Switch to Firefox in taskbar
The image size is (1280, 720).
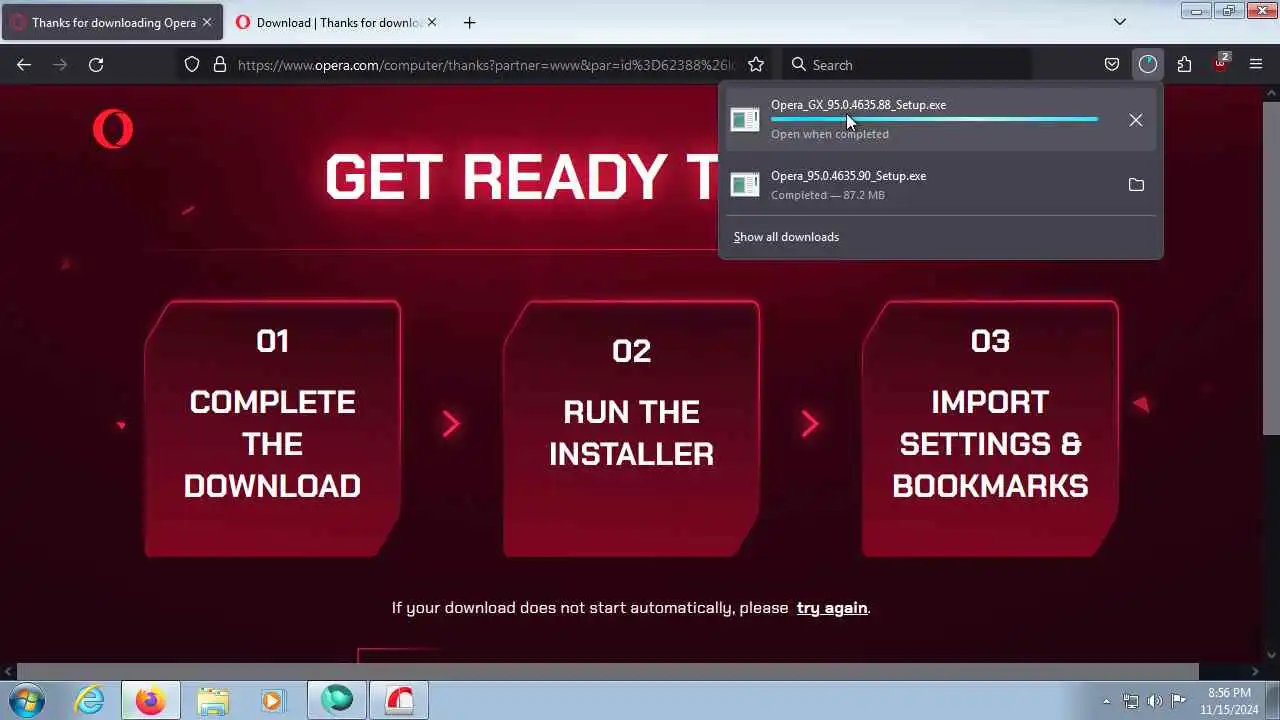pyautogui.click(x=151, y=700)
